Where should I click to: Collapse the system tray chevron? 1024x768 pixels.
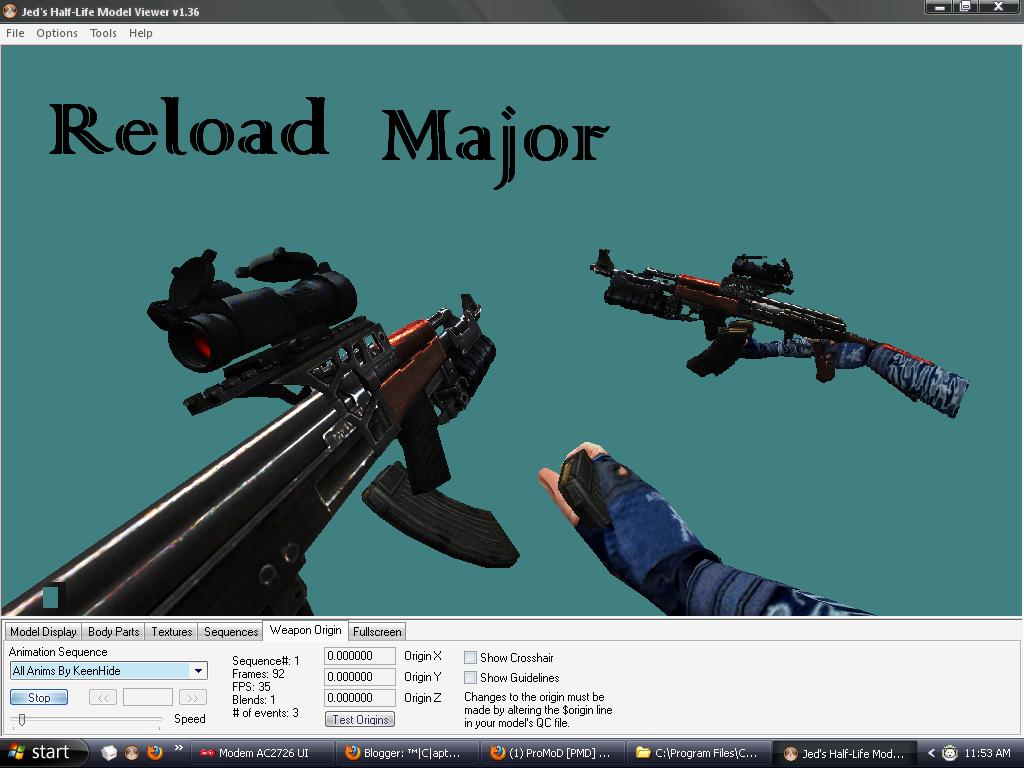click(x=930, y=753)
